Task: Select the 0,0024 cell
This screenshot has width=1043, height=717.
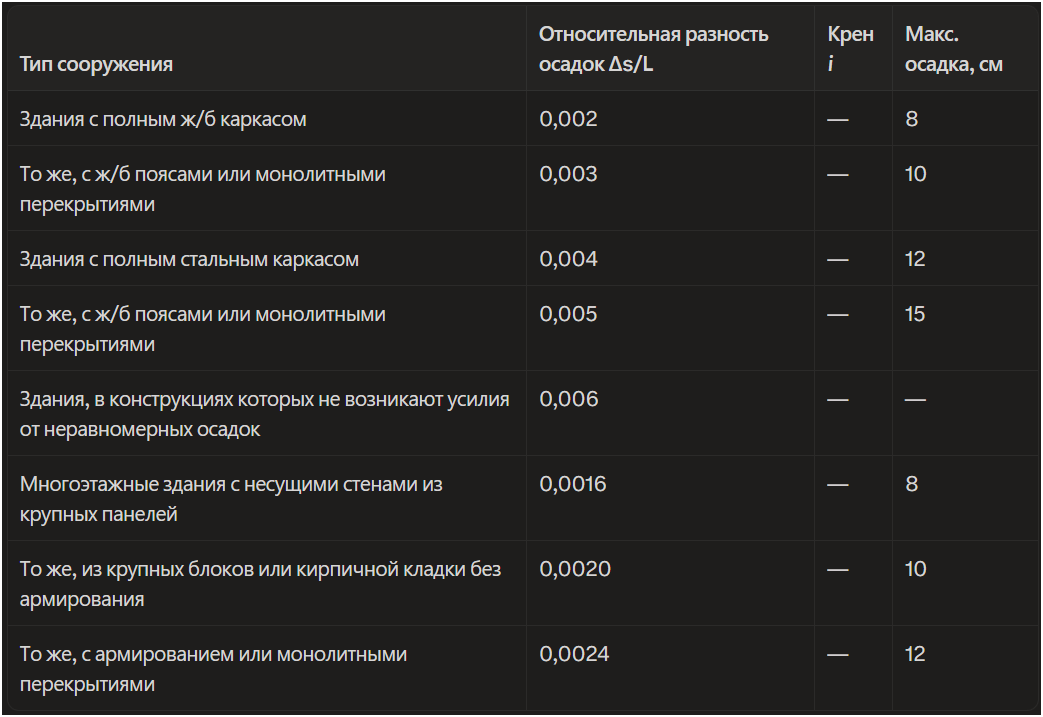Action: 574,654
